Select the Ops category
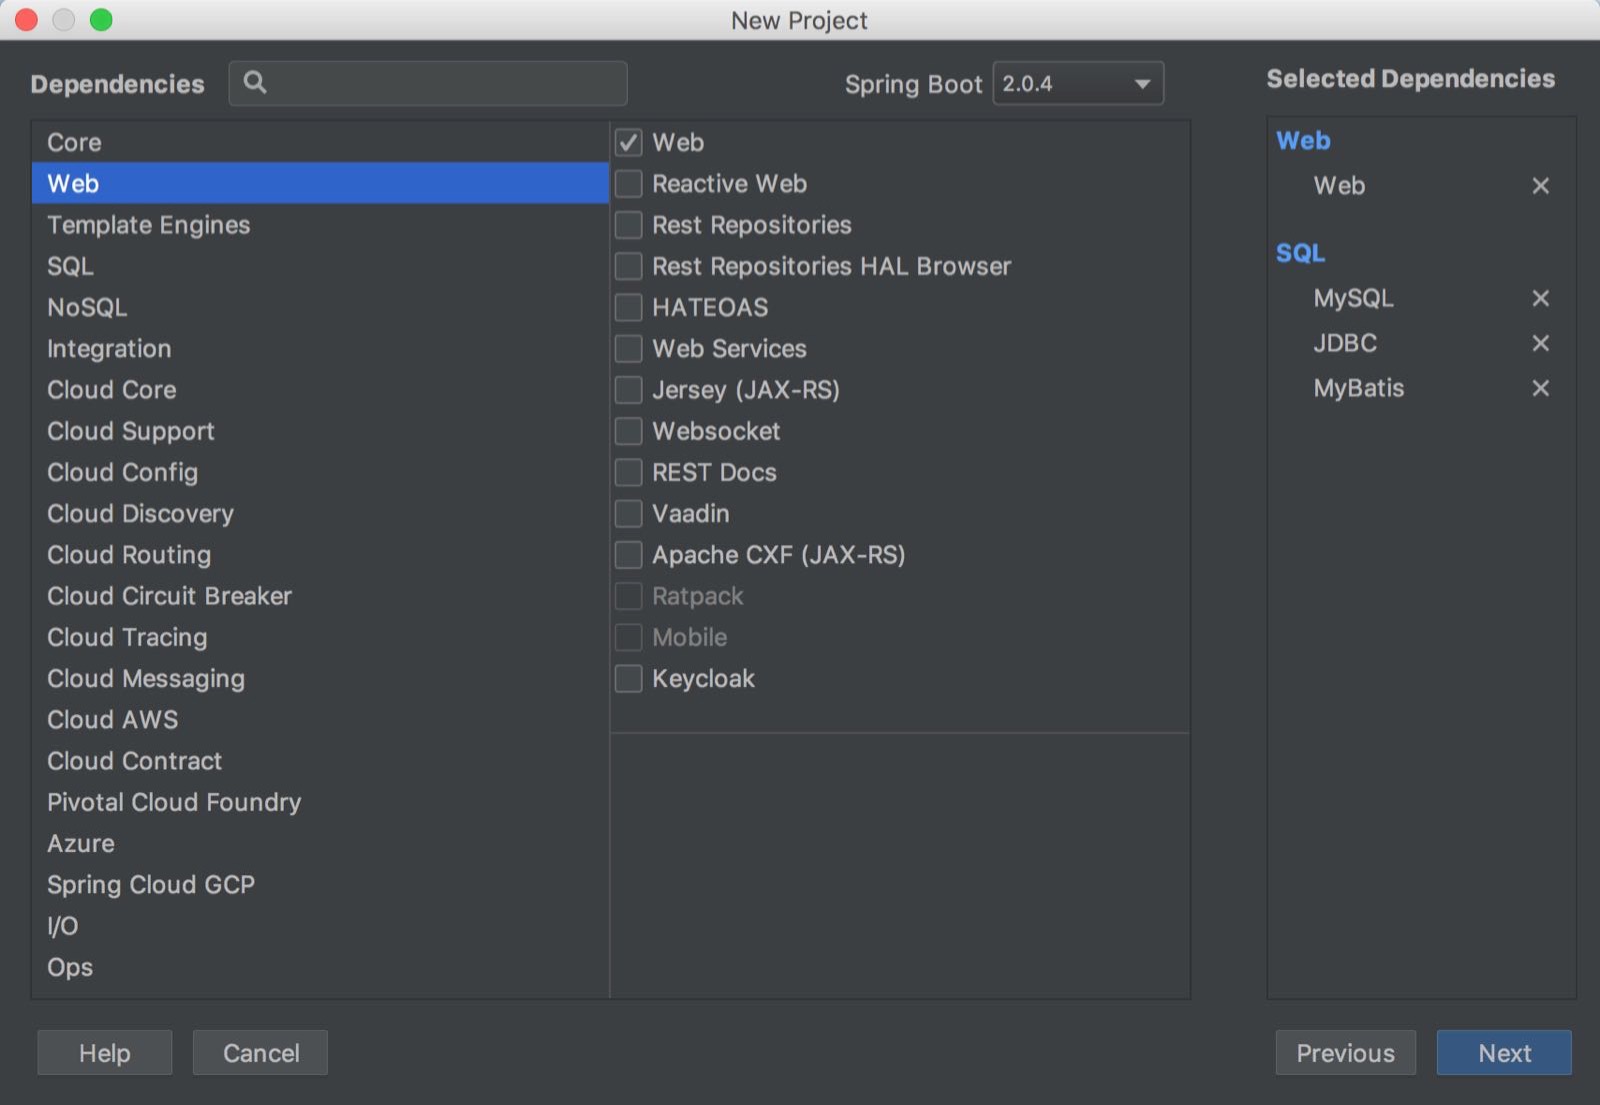The height and width of the screenshot is (1105, 1600). (320, 967)
